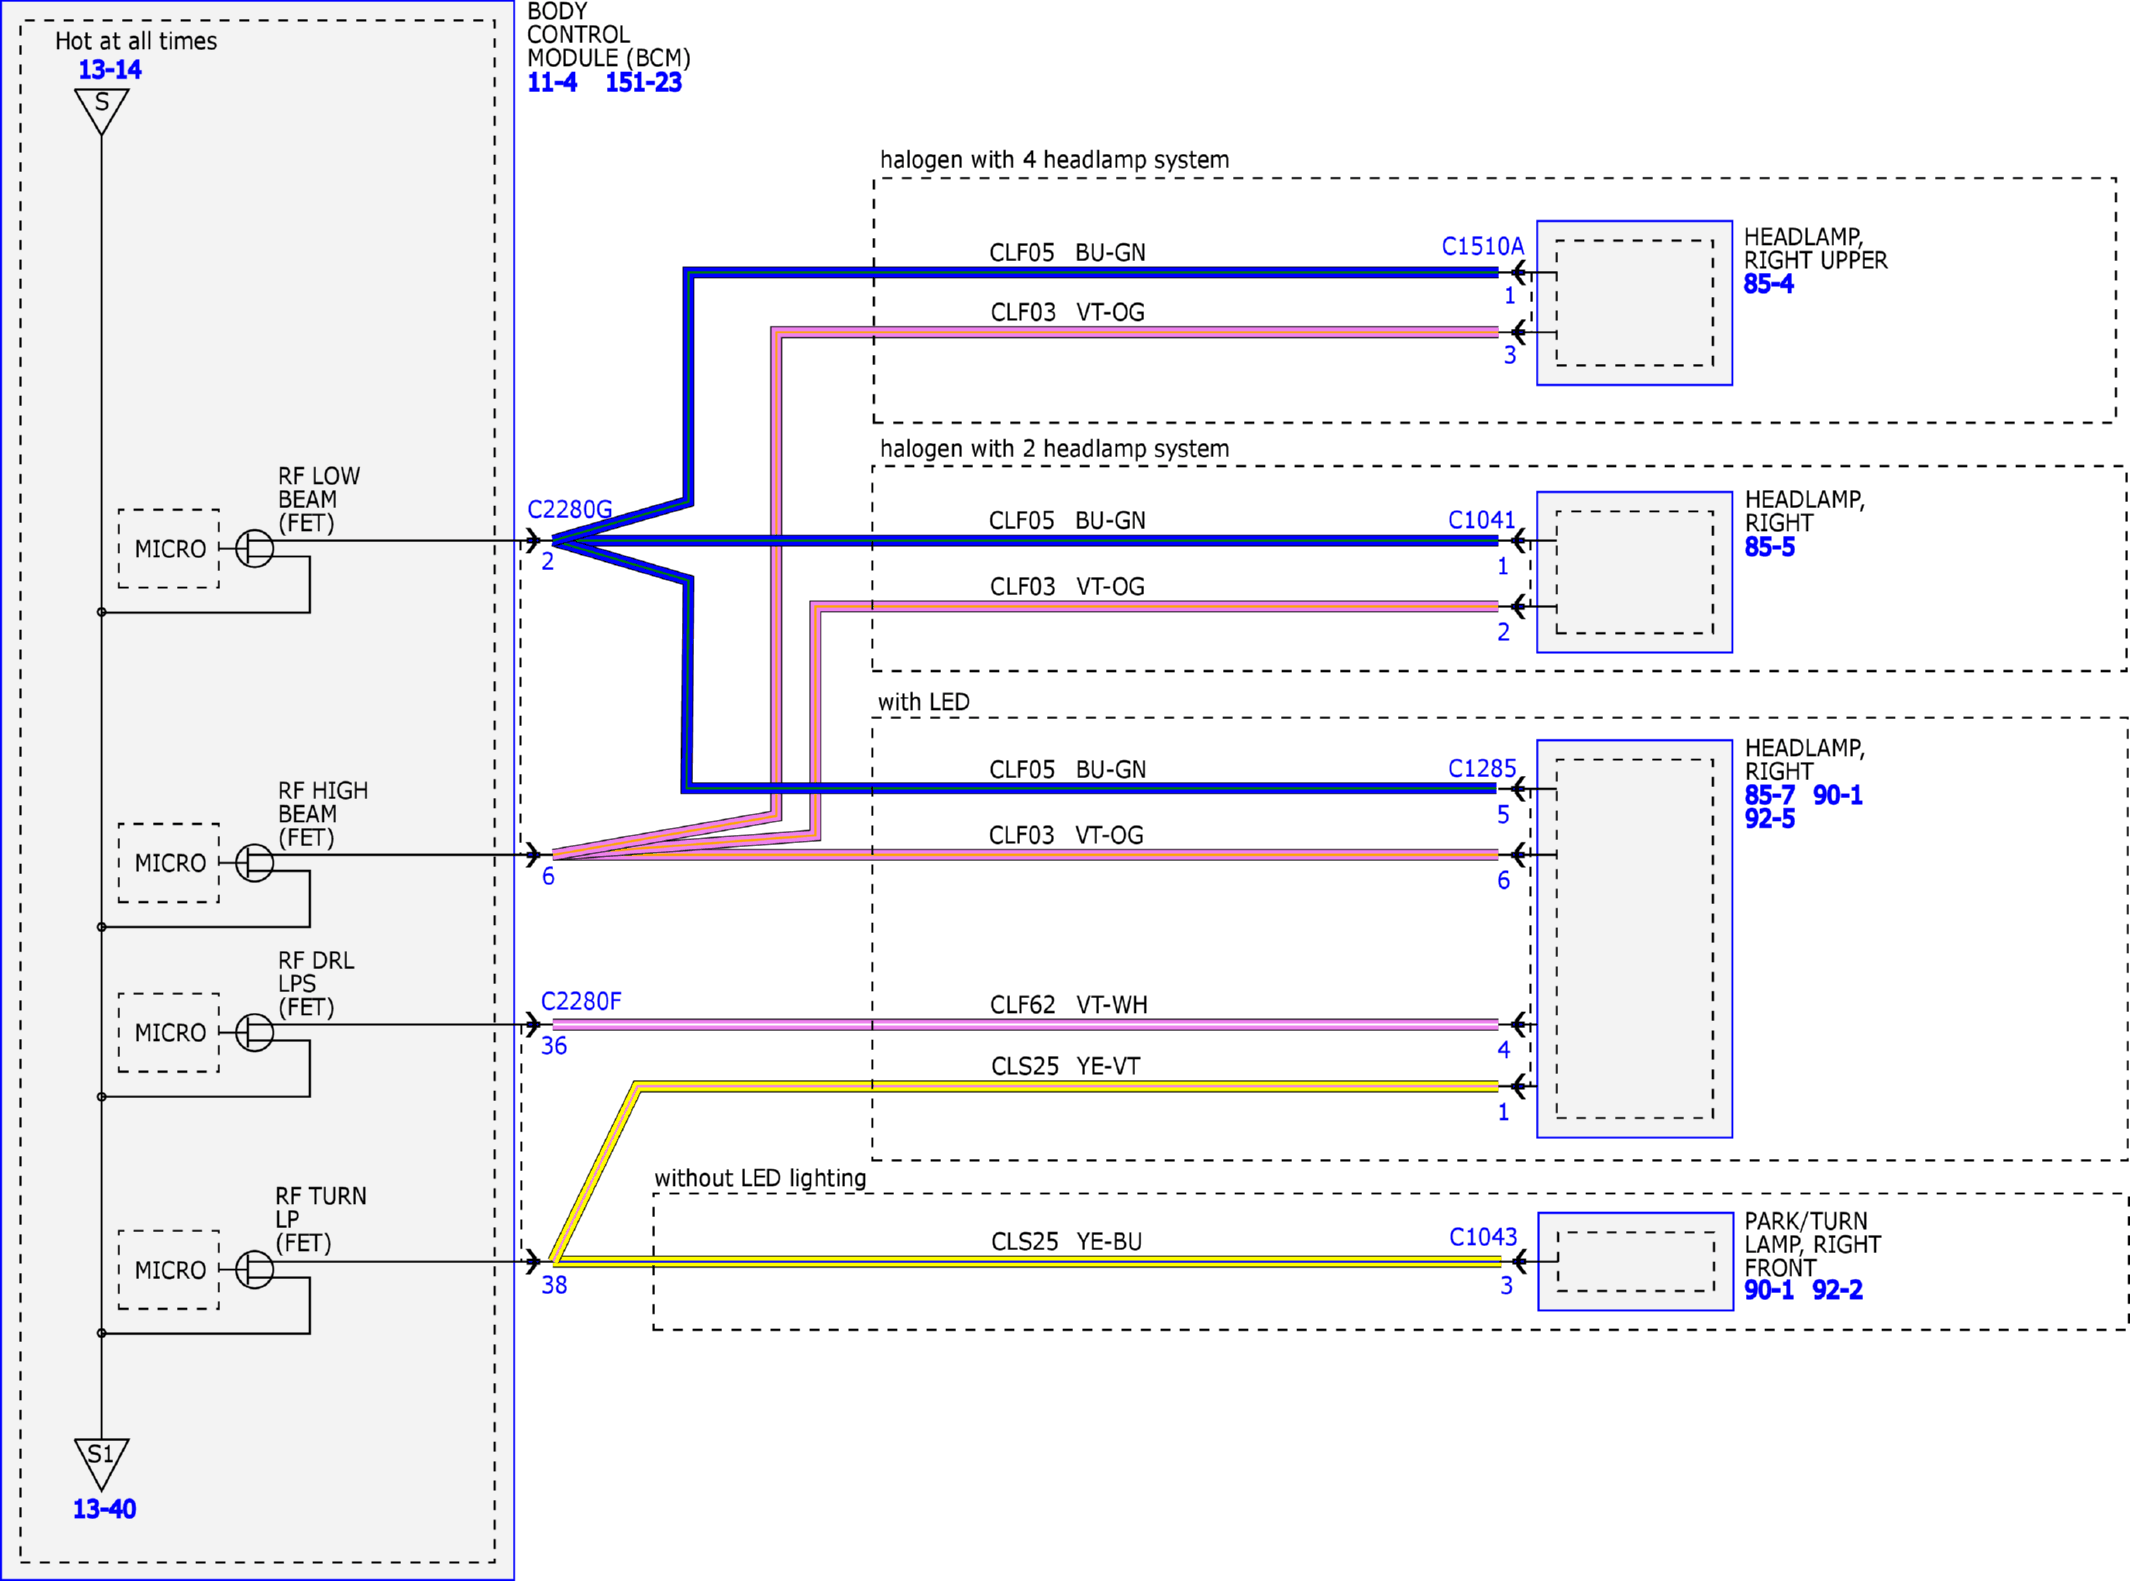Viewport: 2130px width, 1581px height.
Task: Click the 'BODY CONTROL MODULE (BCM)' title
Action: point(608,35)
